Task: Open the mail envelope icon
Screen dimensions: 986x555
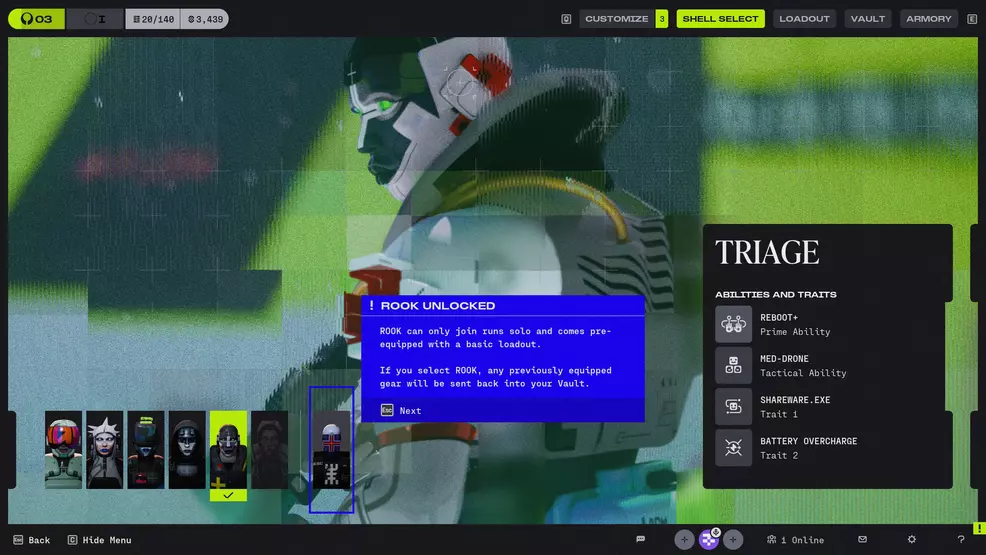Action: click(x=863, y=539)
